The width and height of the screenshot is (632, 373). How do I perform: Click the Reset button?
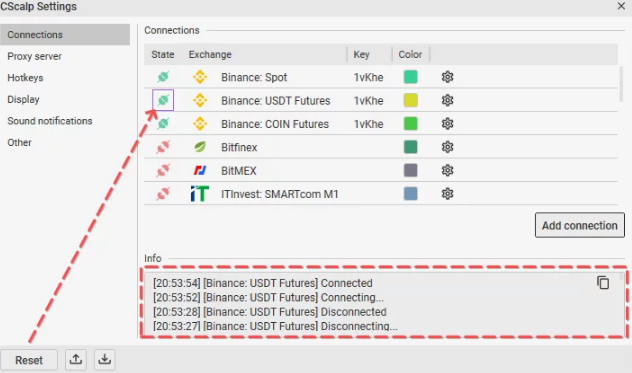[x=29, y=360]
